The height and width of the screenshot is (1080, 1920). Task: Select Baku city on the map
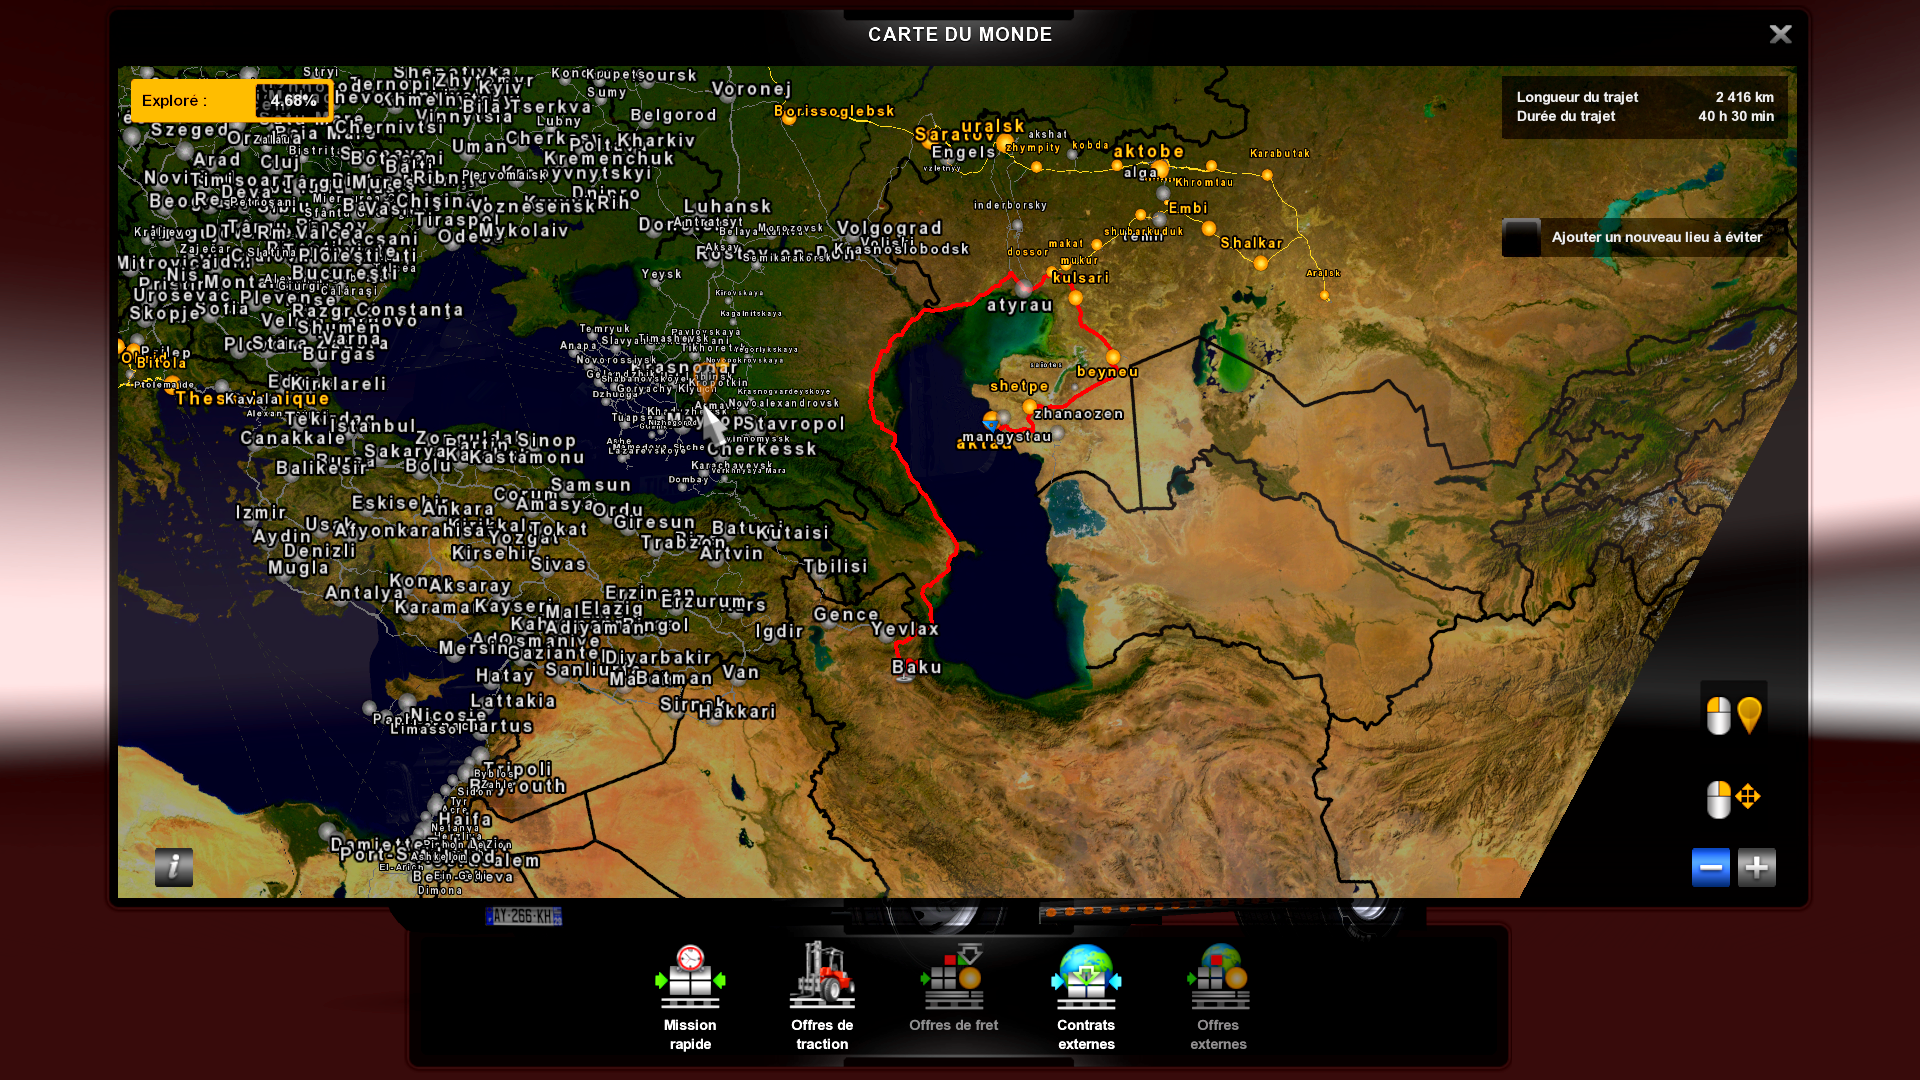(x=916, y=667)
